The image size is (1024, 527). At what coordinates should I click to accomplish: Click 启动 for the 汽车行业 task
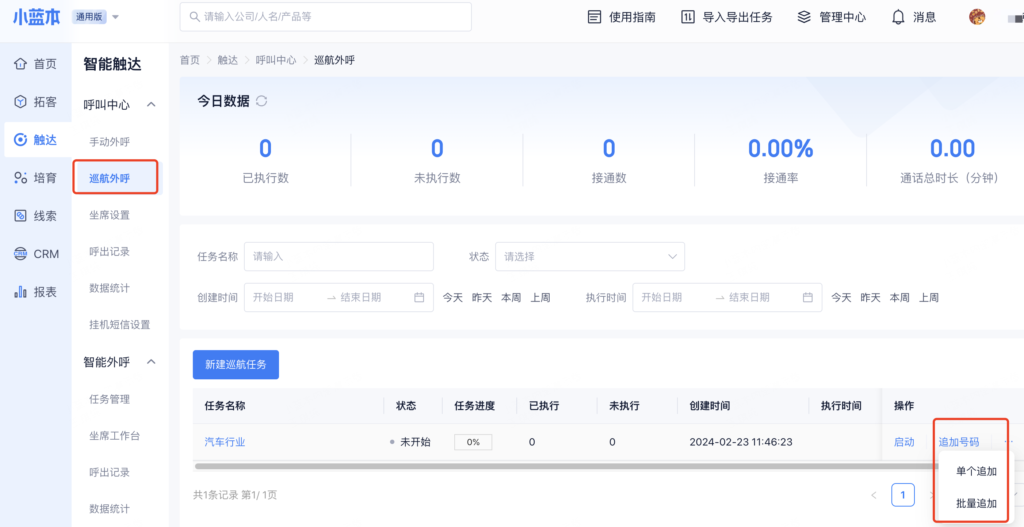click(x=903, y=442)
